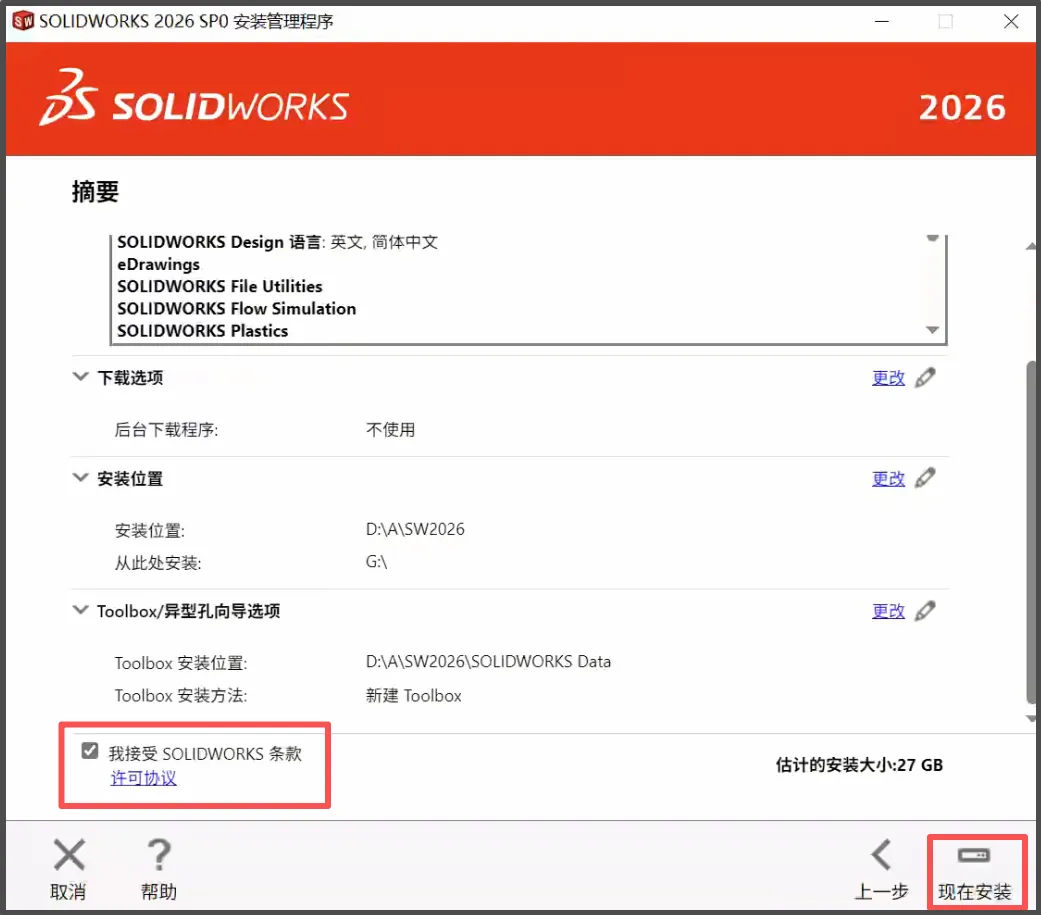Click the SOLIDWORKS logo in red banner
This screenshot has height=915, width=1041.
(x=194, y=98)
